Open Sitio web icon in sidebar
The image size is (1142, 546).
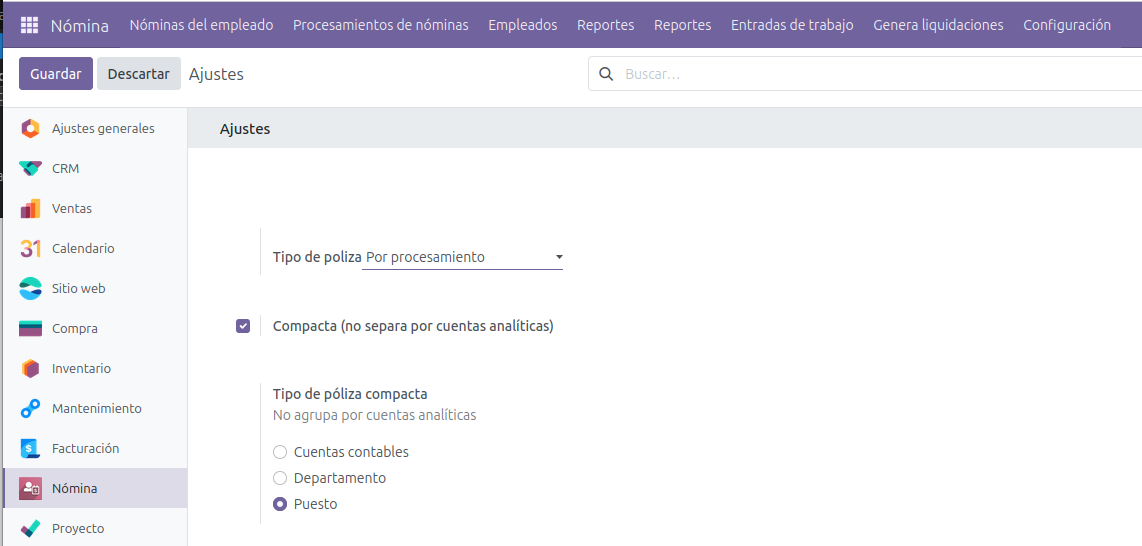click(x=31, y=288)
